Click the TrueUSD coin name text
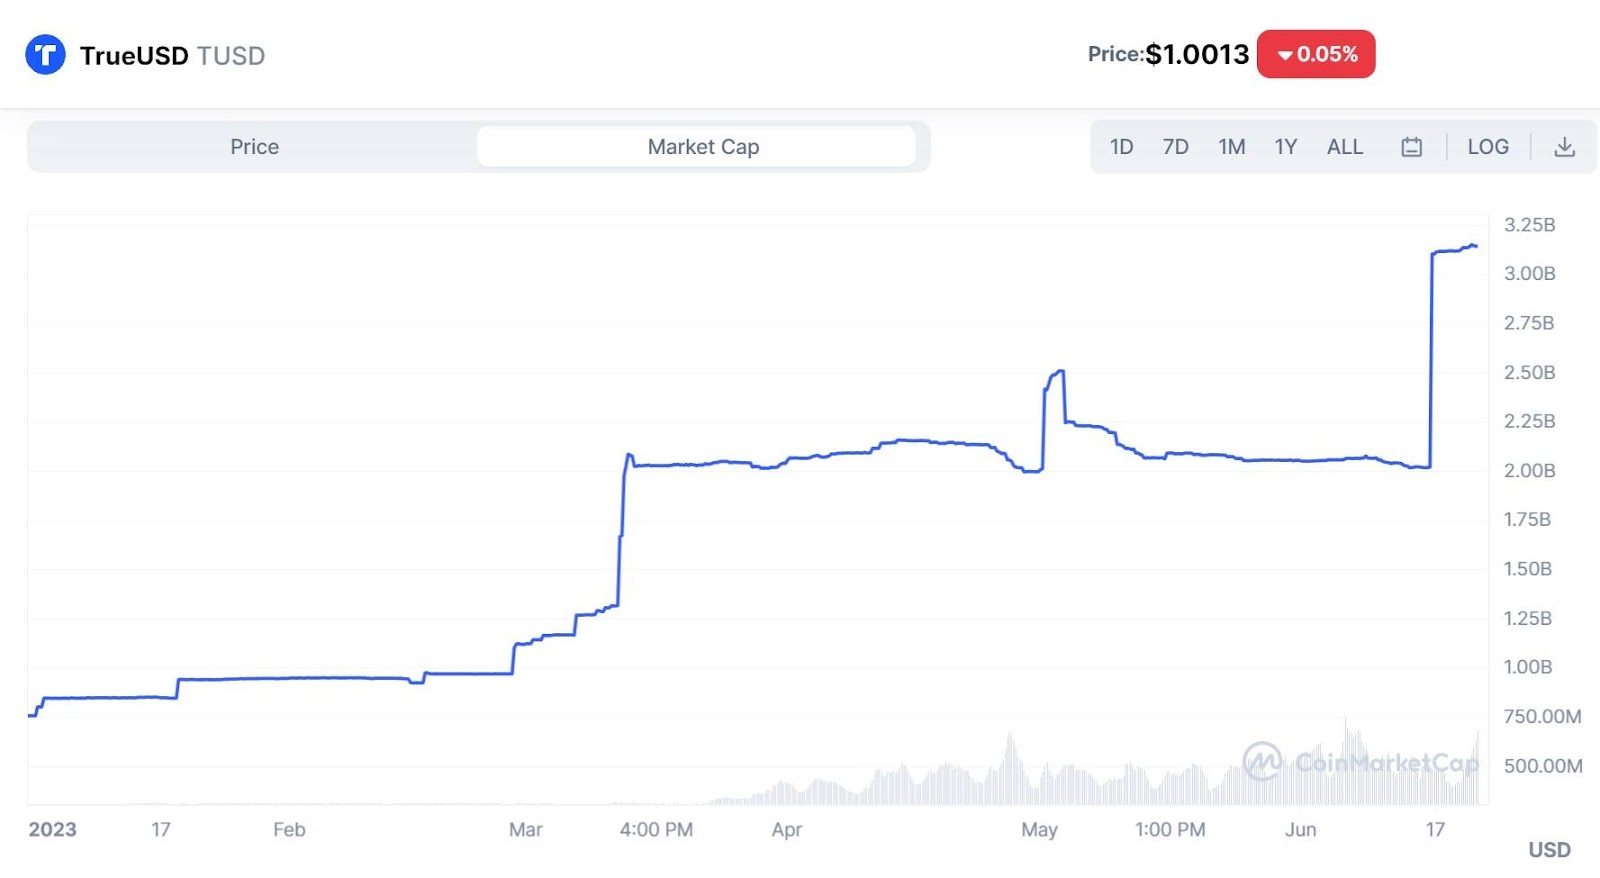 pyautogui.click(x=134, y=55)
